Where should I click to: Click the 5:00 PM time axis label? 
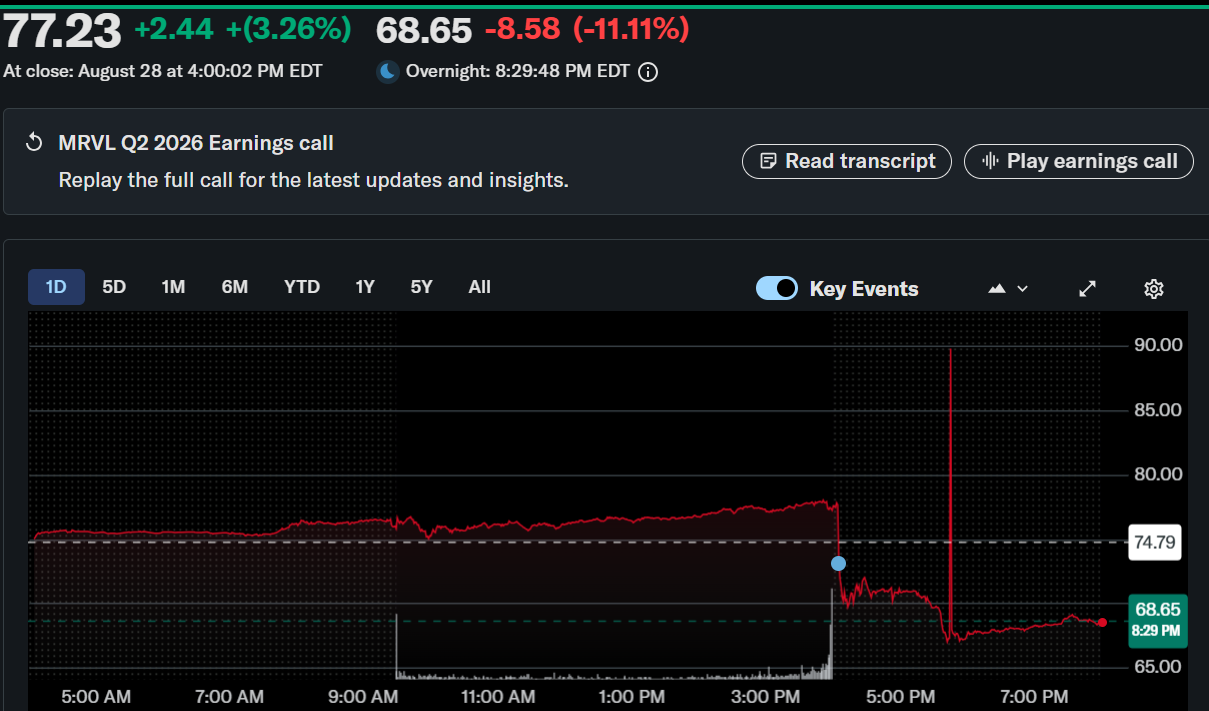point(900,696)
